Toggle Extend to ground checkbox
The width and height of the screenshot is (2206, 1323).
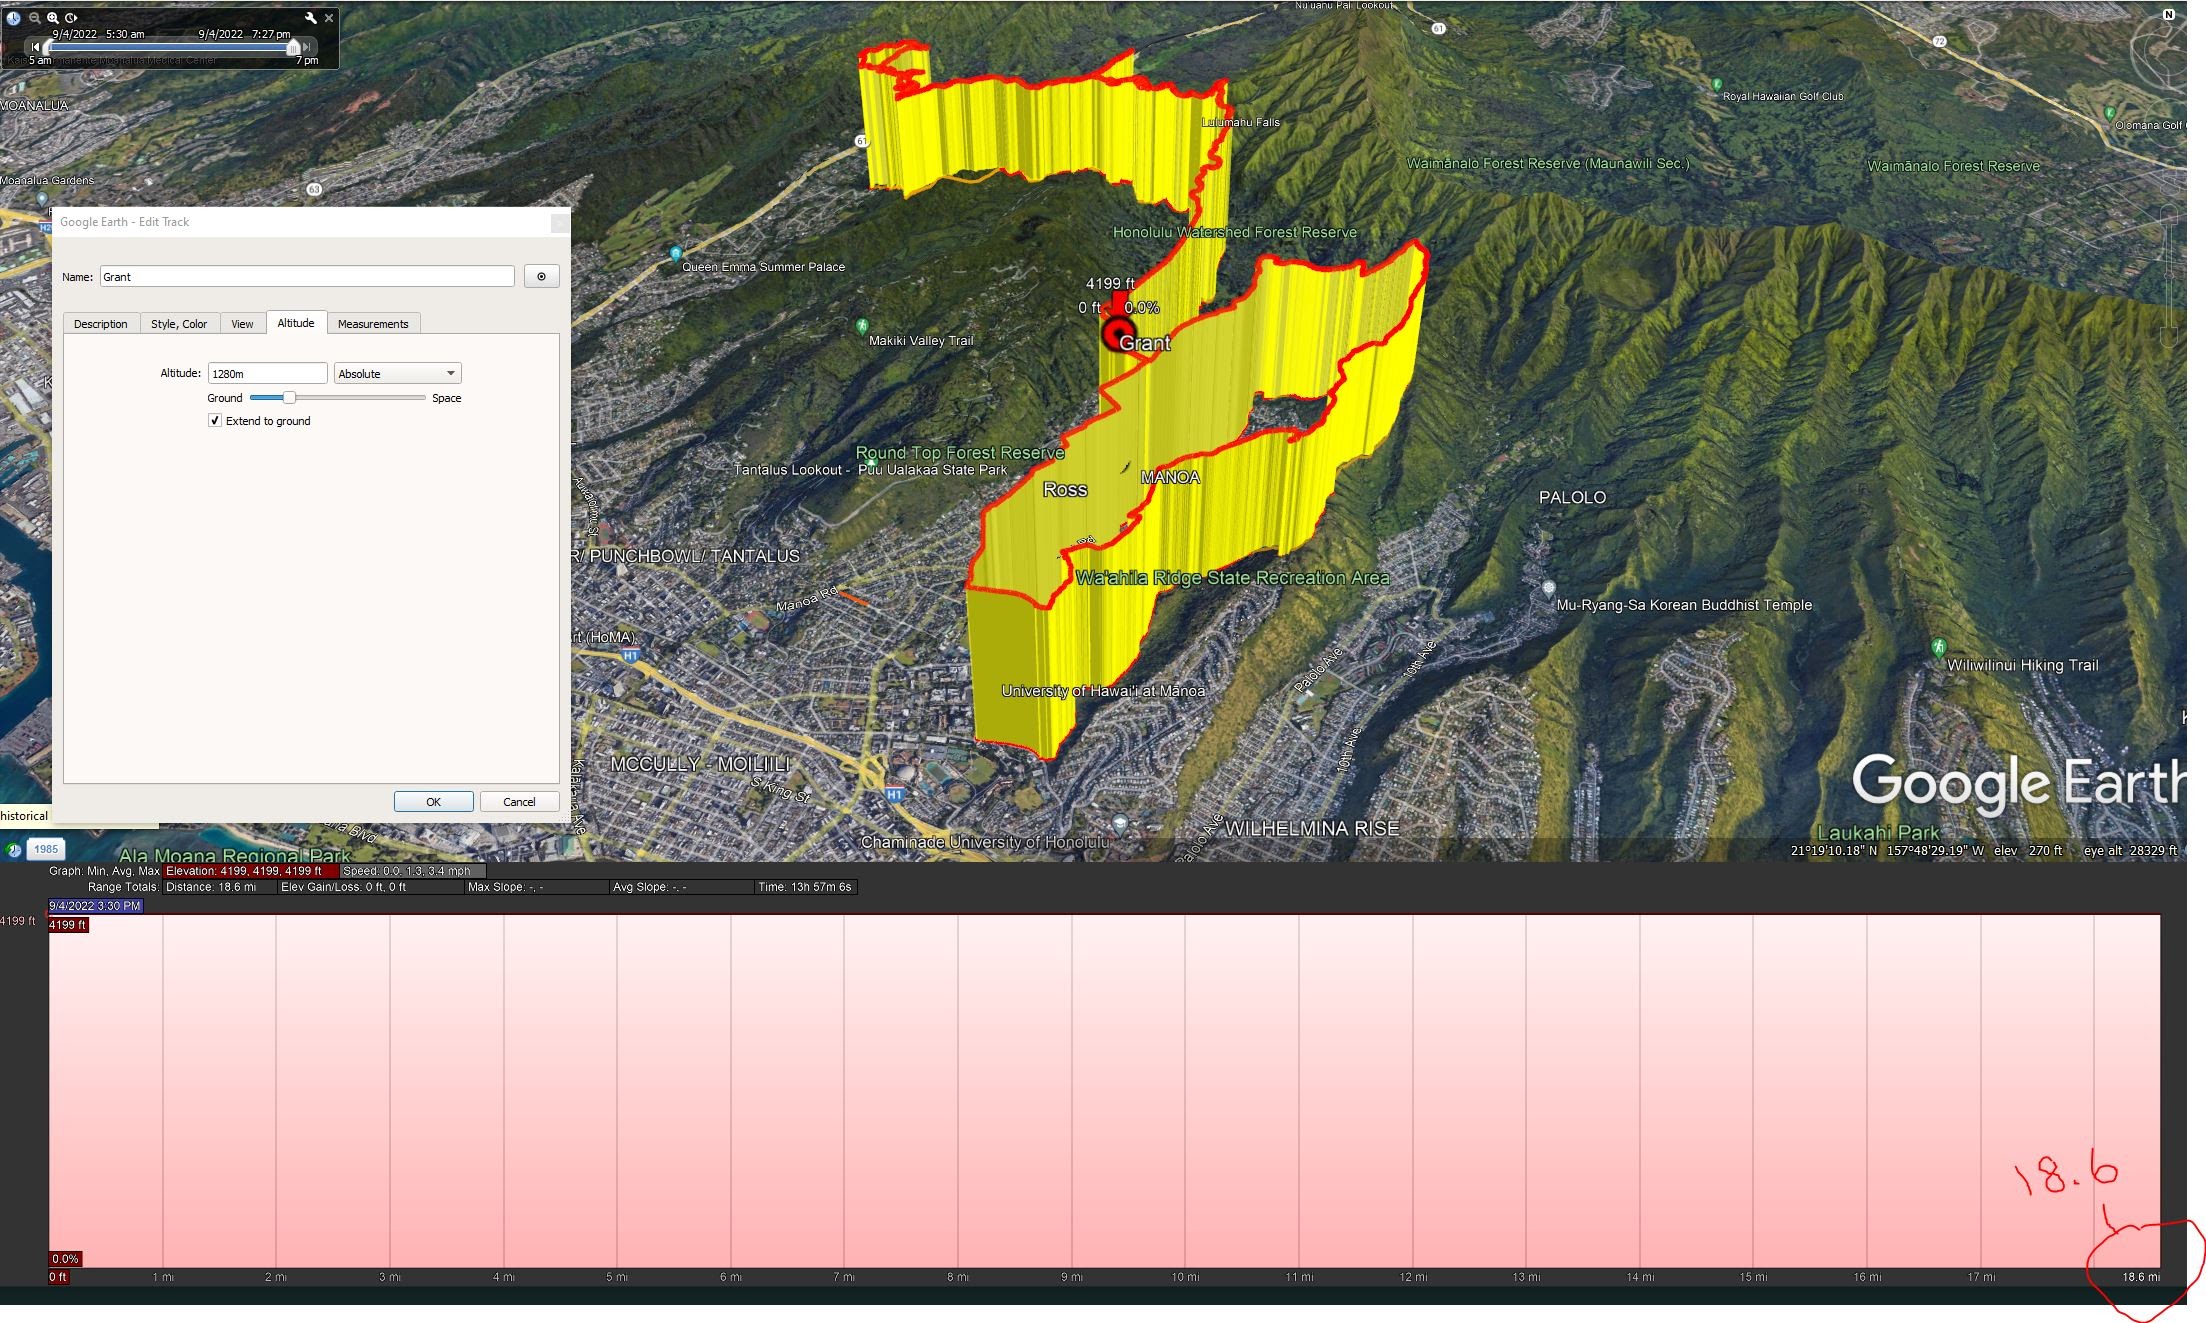tap(215, 421)
